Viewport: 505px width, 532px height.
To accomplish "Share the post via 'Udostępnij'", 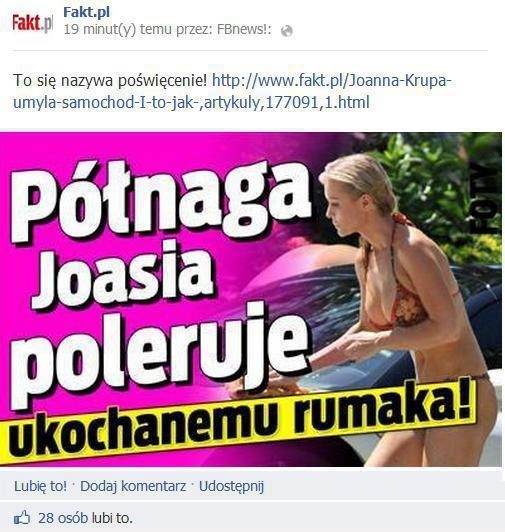I will tap(231, 486).
